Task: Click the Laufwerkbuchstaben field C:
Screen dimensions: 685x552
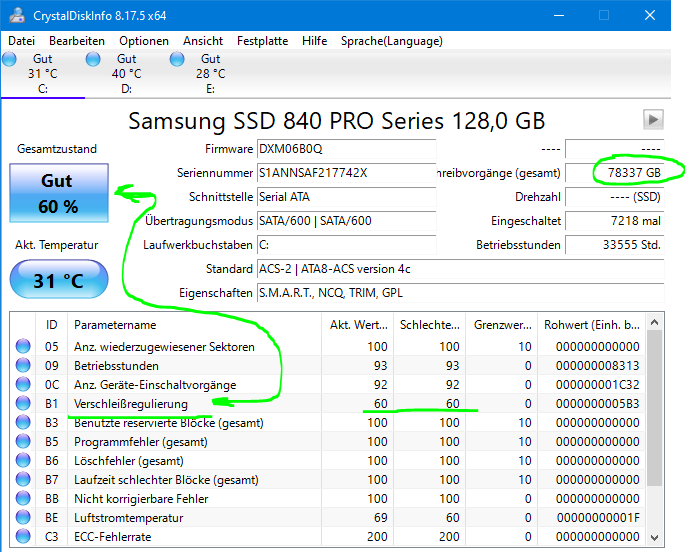Action: point(346,245)
